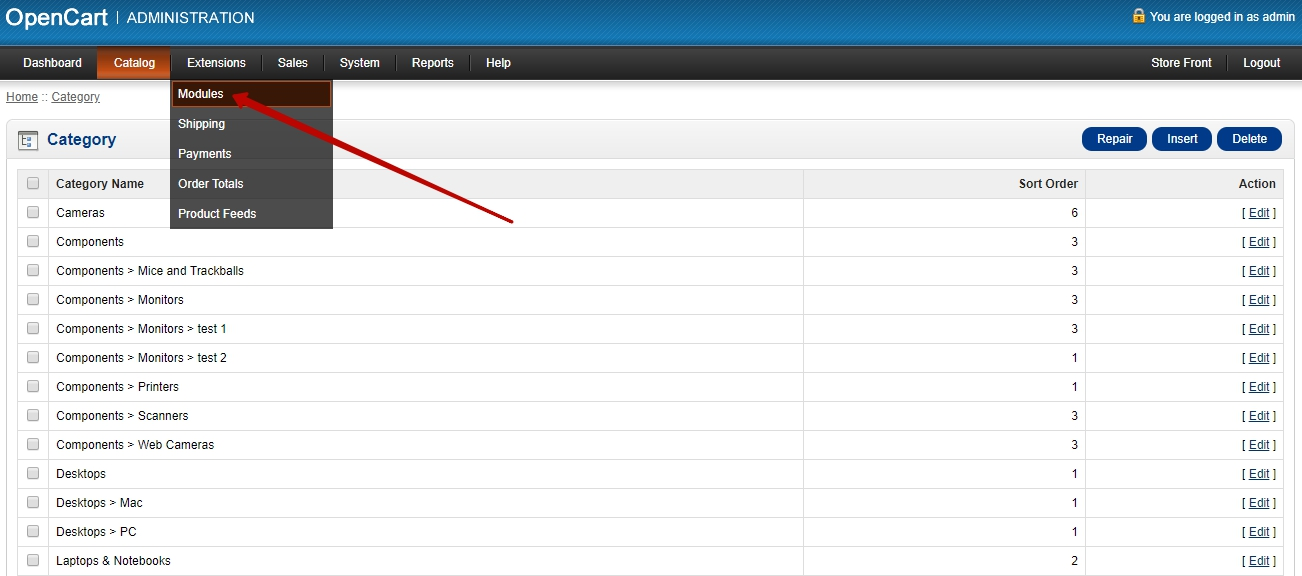This screenshot has height=576, width=1302.
Task: Choose Order Totals from the Extensions dropdown
Action: point(251,184)
